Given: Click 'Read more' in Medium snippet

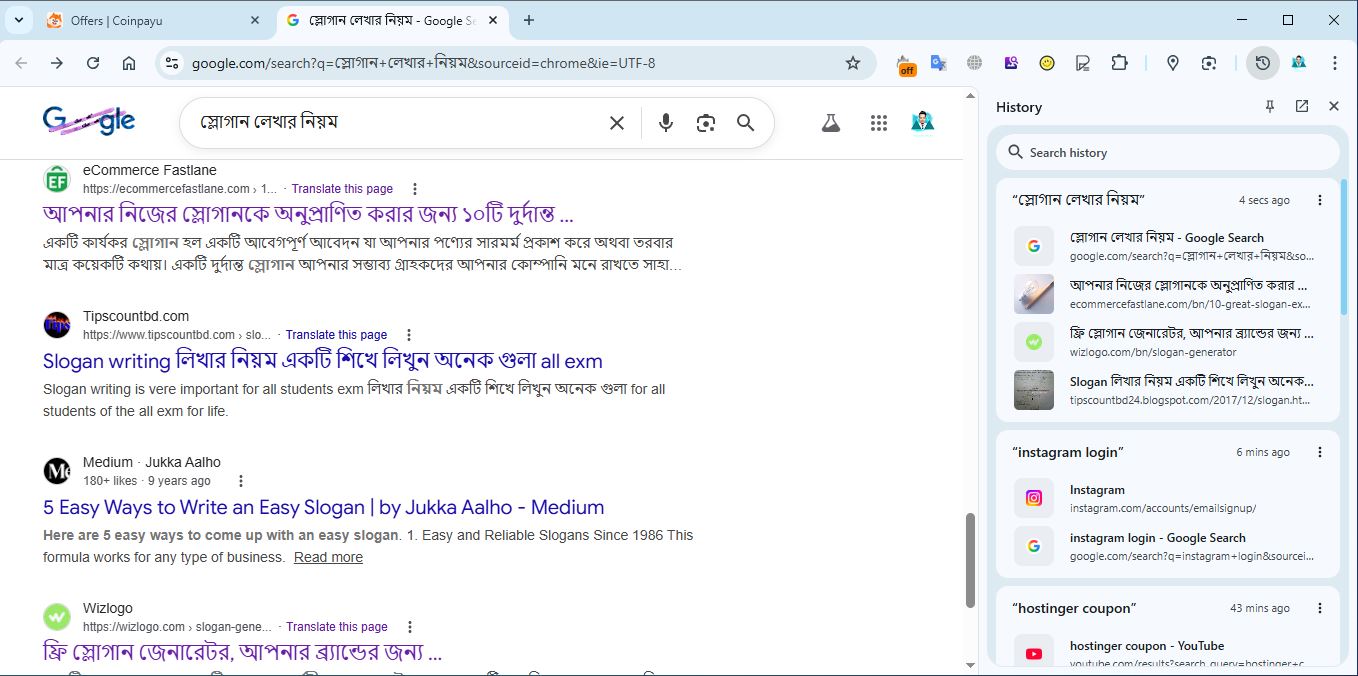Looking at the screenshot, I should [x=328, y=557].
